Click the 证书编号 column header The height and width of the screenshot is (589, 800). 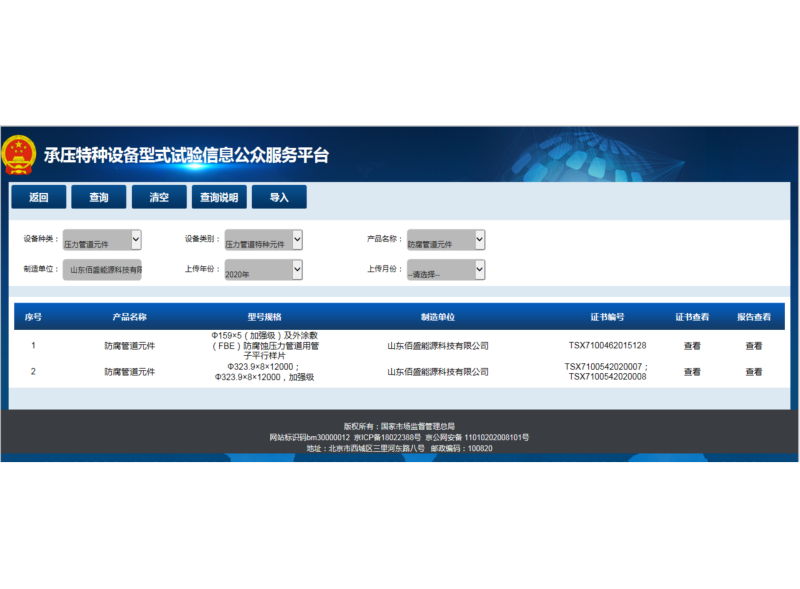pos(607,317)
